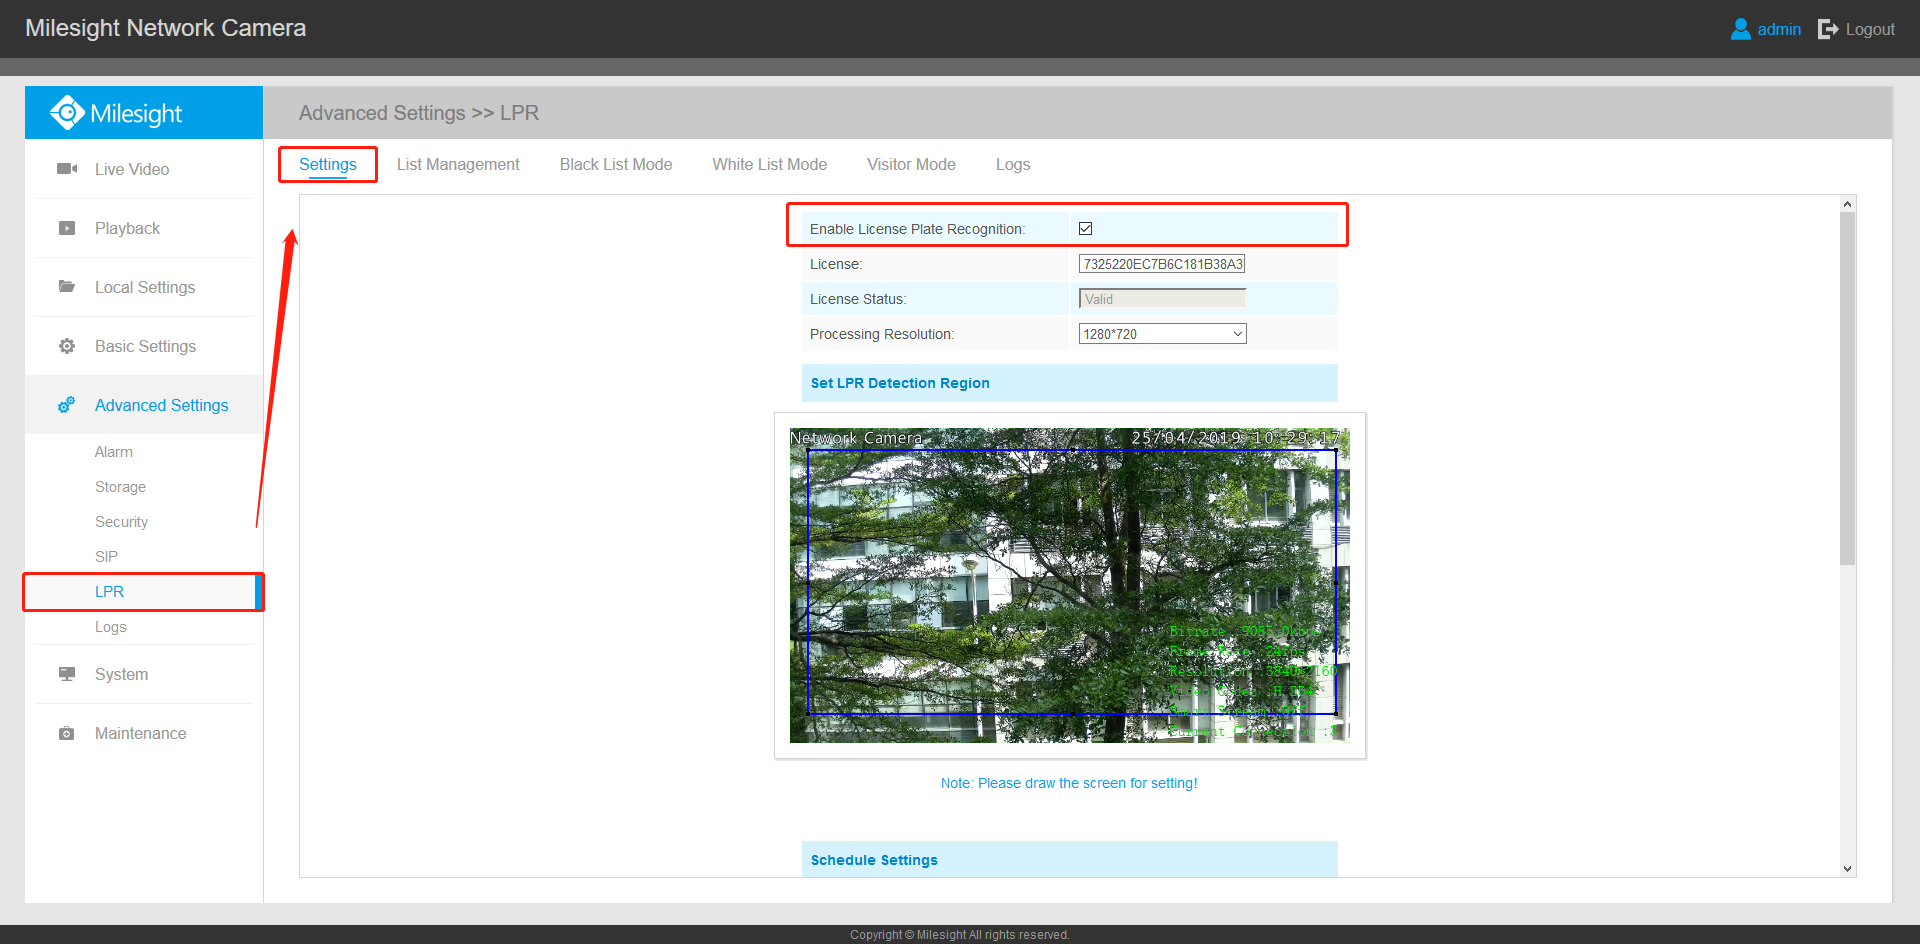Click the Milesight Network Camera title
The width and height of the screenshot is (1920, 944).
pos(166,28)
